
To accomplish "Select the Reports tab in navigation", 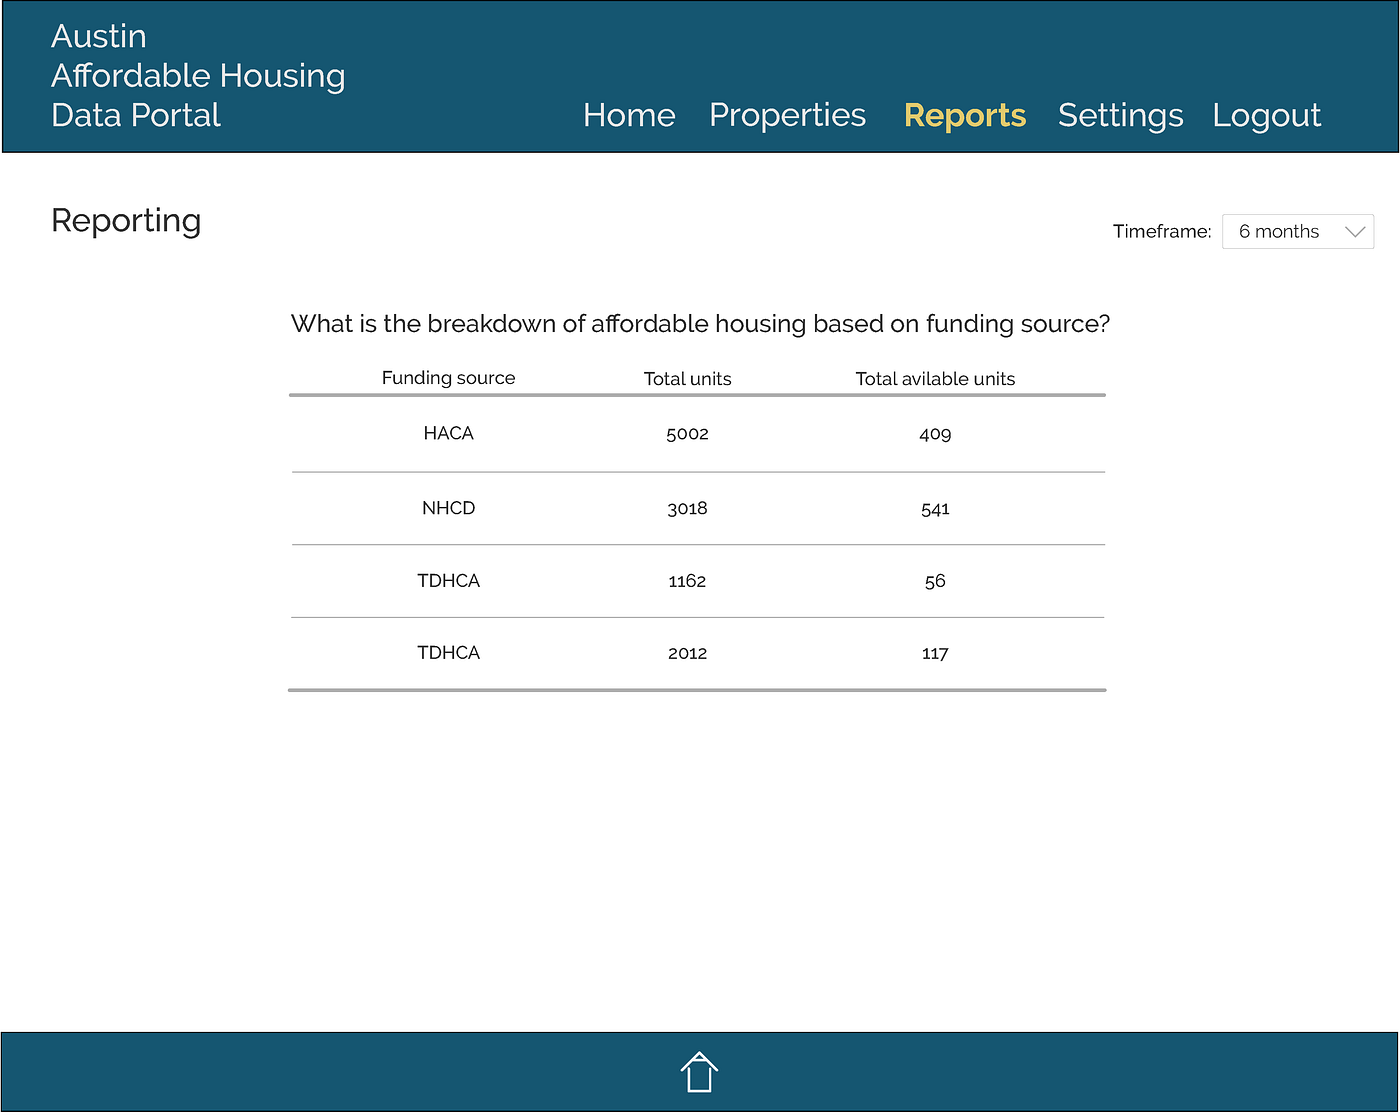I will click(x=964, y=115).
